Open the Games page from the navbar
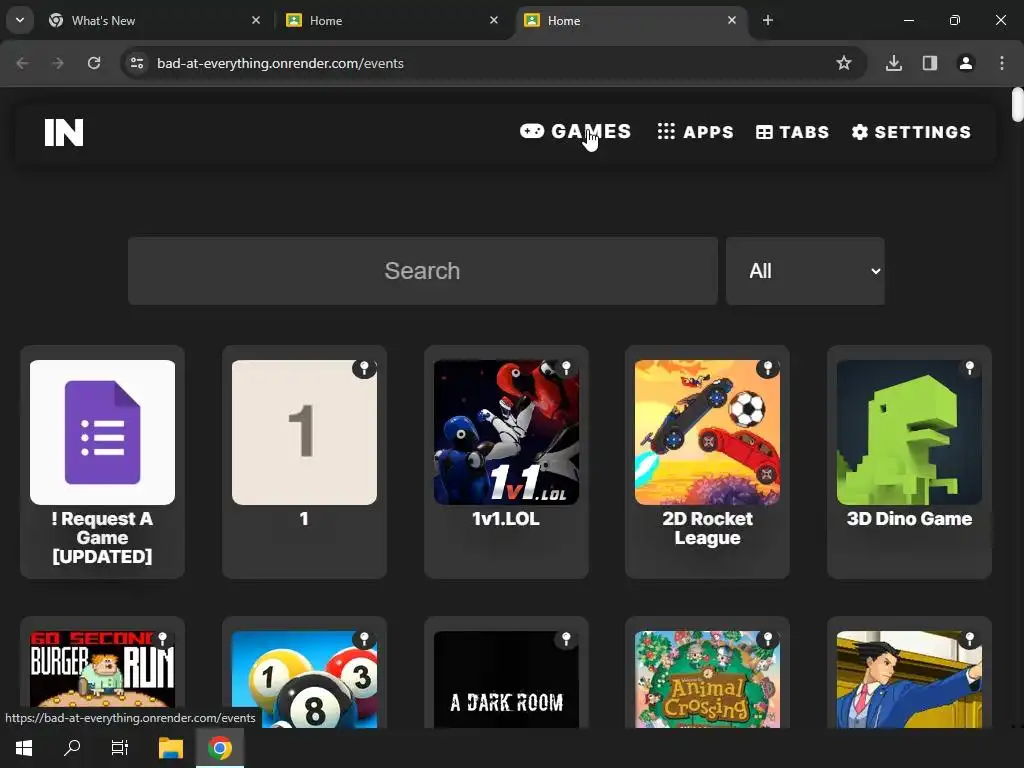The height and width of the screenshot is (768, 1024). click(575, 131)
